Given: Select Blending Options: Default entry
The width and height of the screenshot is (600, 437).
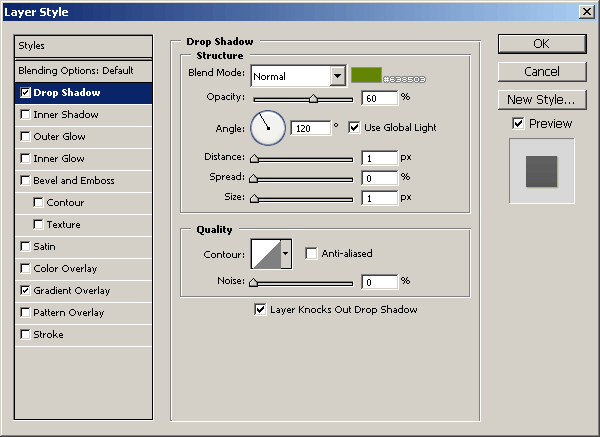Looking at the screenshot, I should pos(83,71).
